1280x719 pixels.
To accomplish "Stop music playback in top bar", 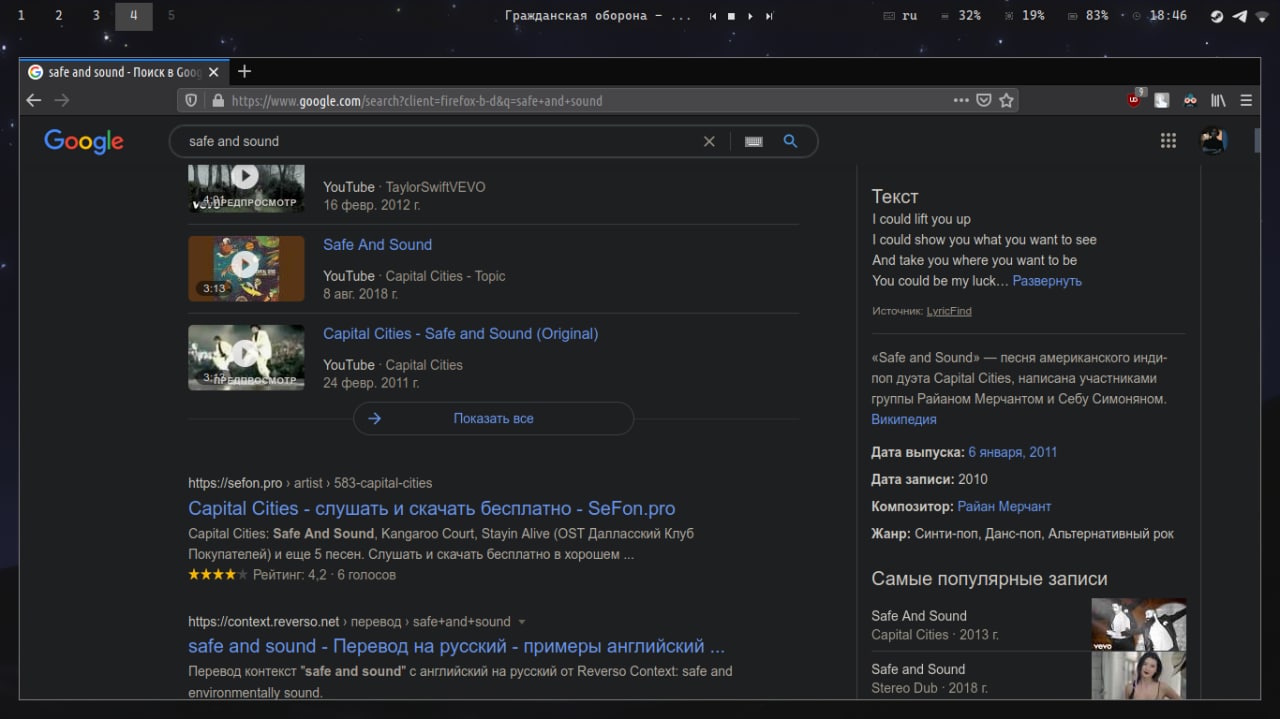I will [x=731, y=16].
